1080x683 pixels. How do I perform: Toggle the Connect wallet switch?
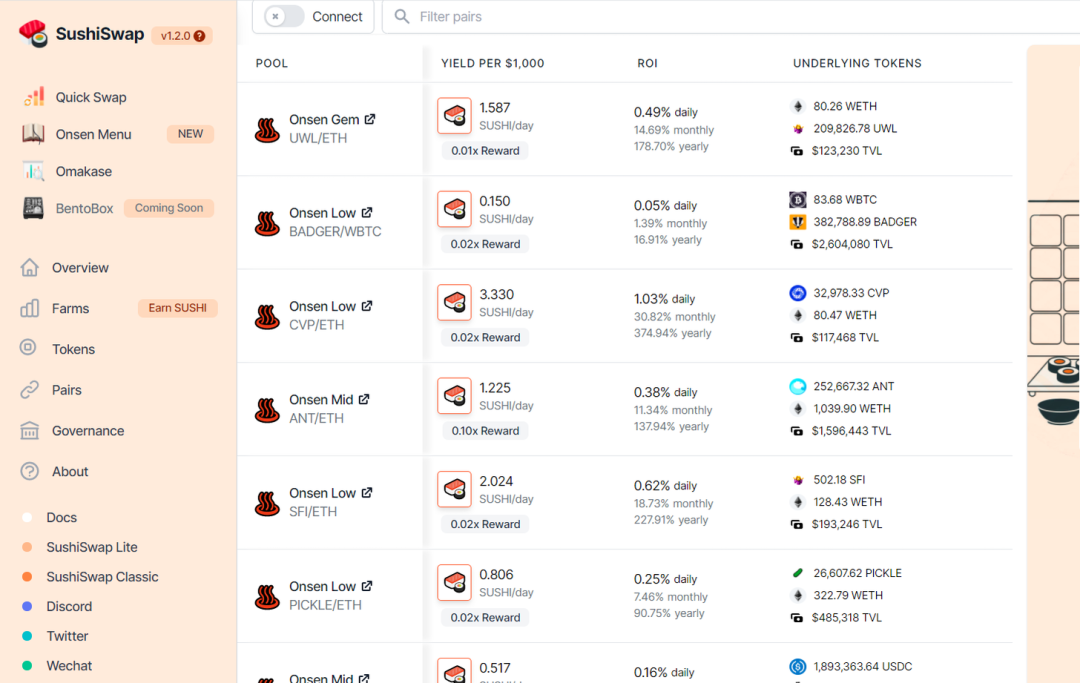point(284,16)
